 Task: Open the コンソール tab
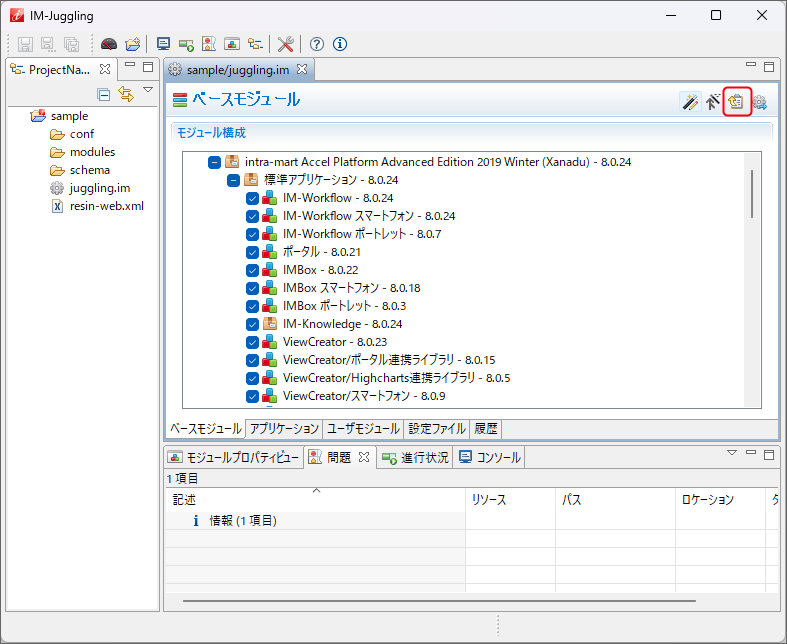490,457
